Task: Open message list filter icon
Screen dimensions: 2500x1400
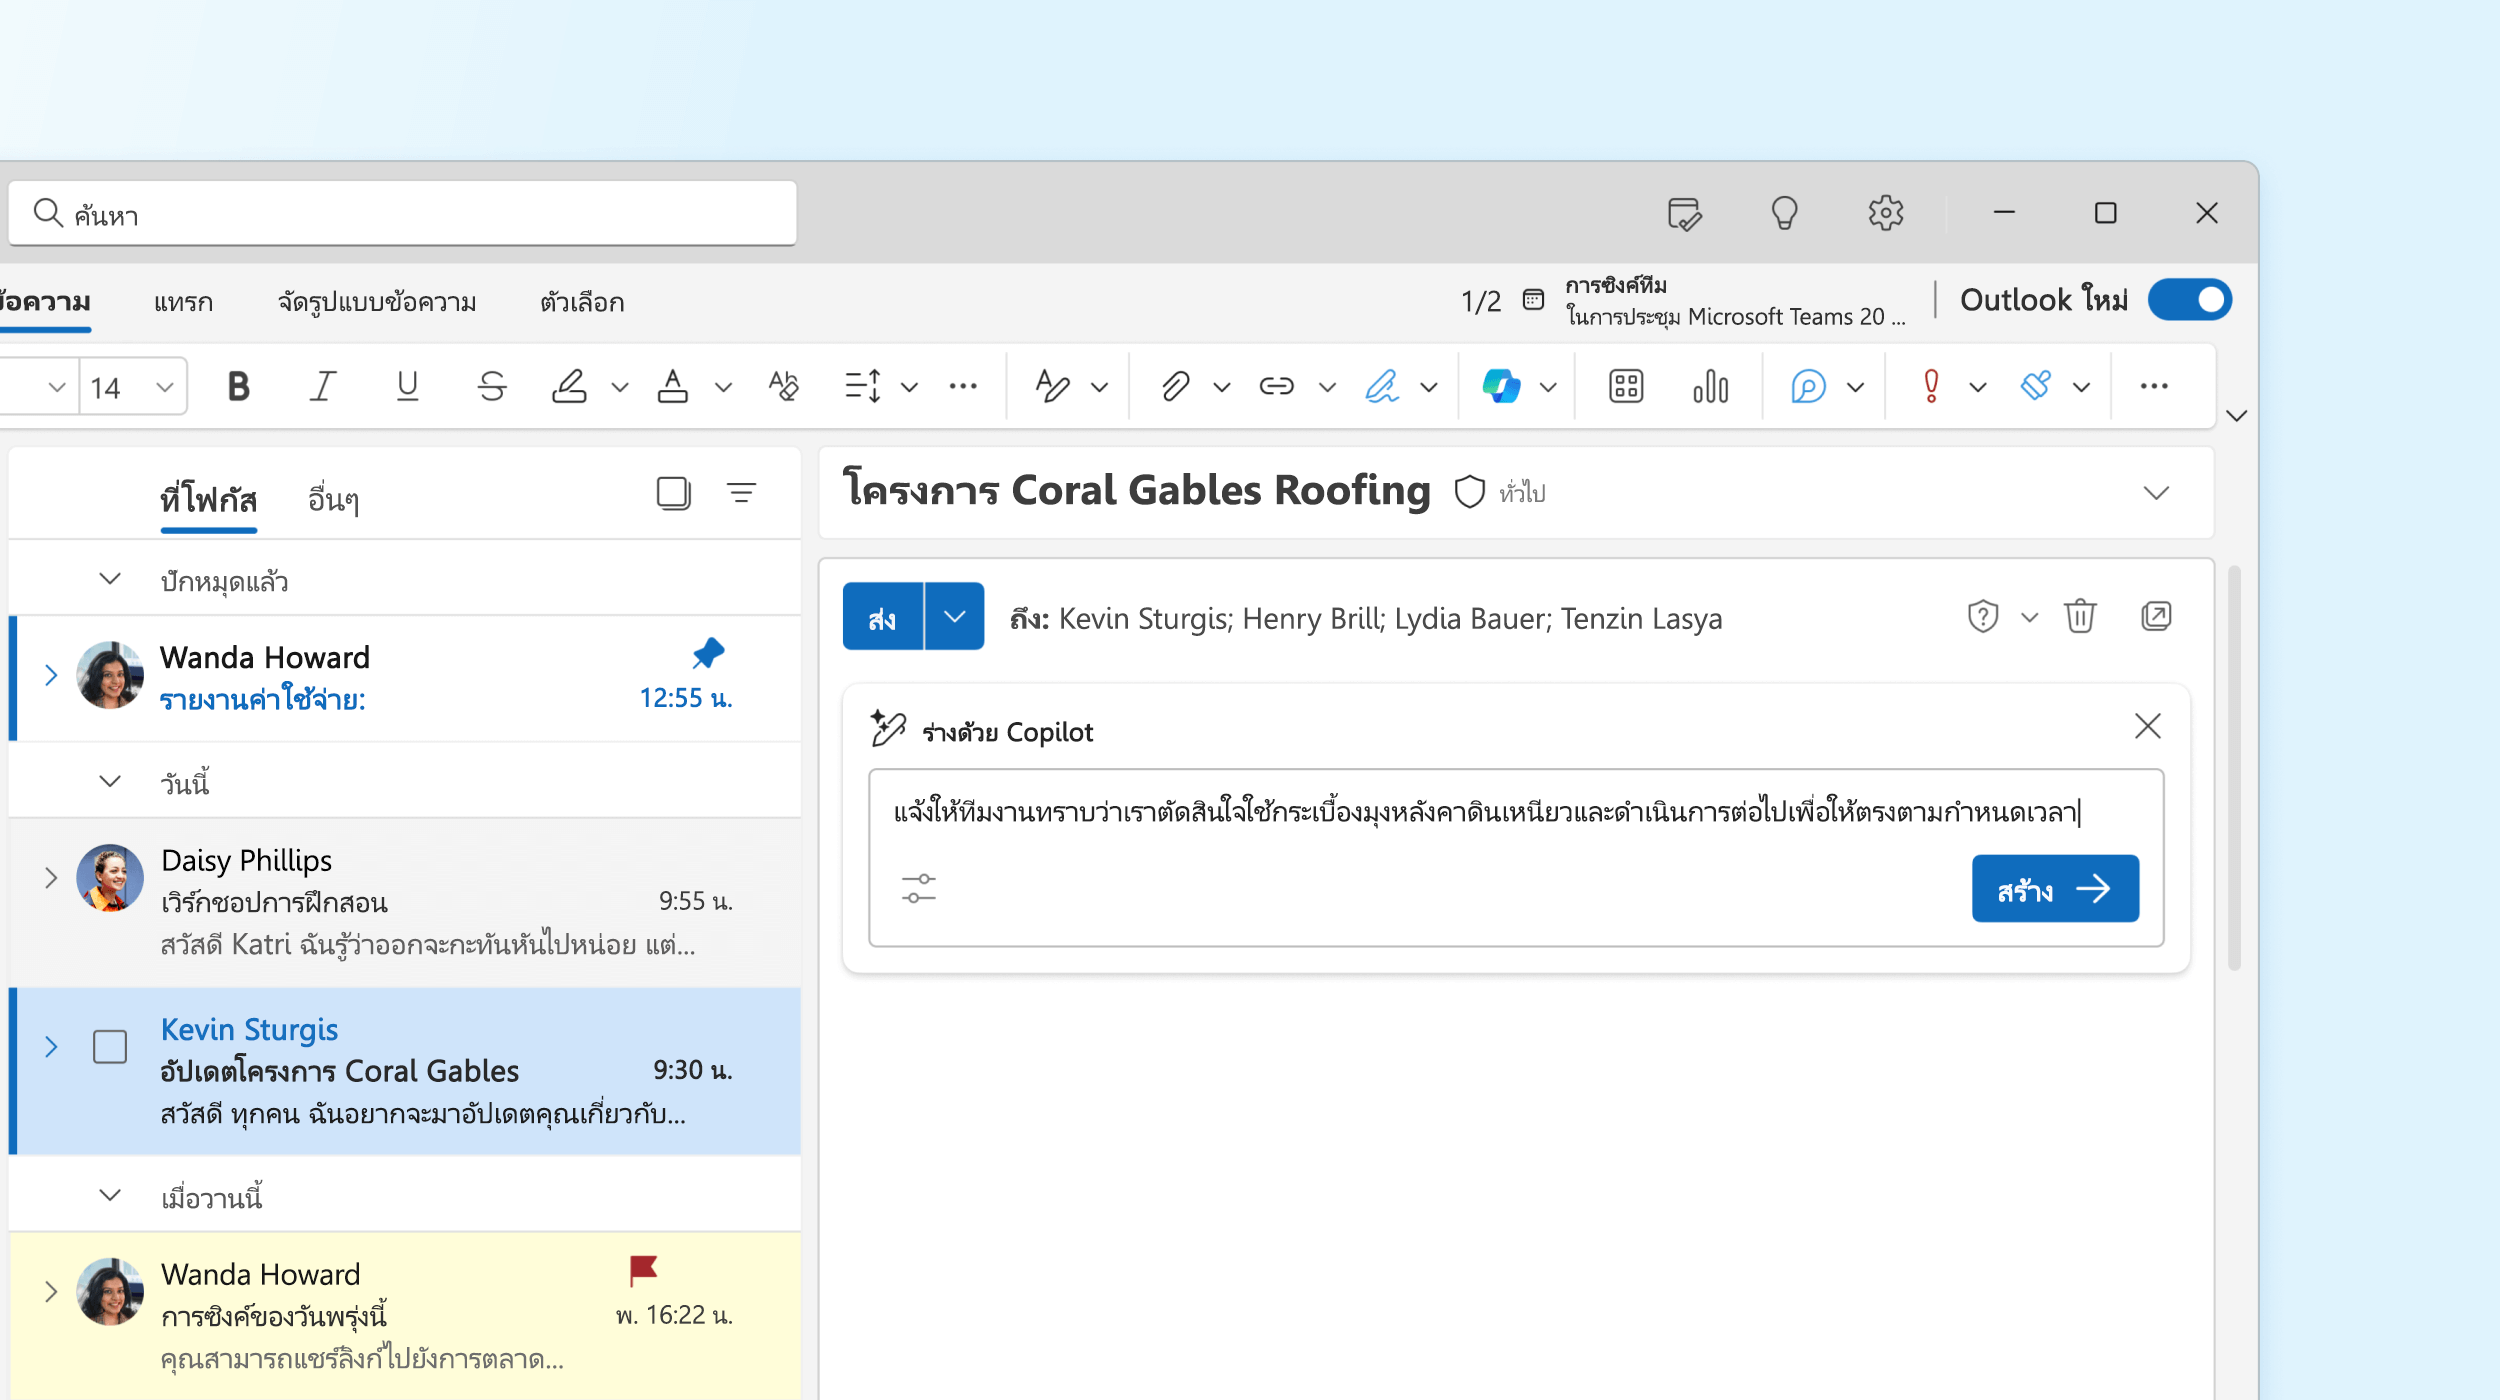Action: click(741, 493)
